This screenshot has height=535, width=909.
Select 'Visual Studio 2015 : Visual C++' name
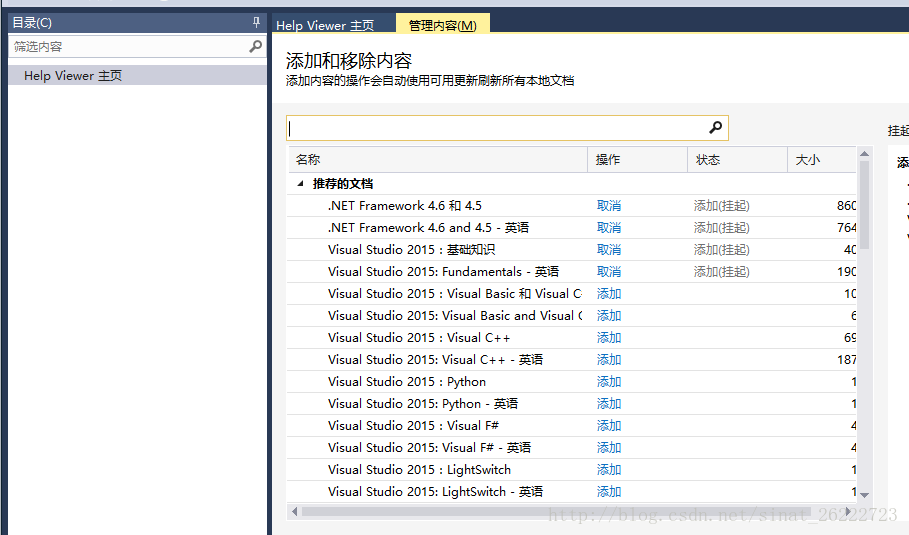pyautogui.click(x=419, y=338)
